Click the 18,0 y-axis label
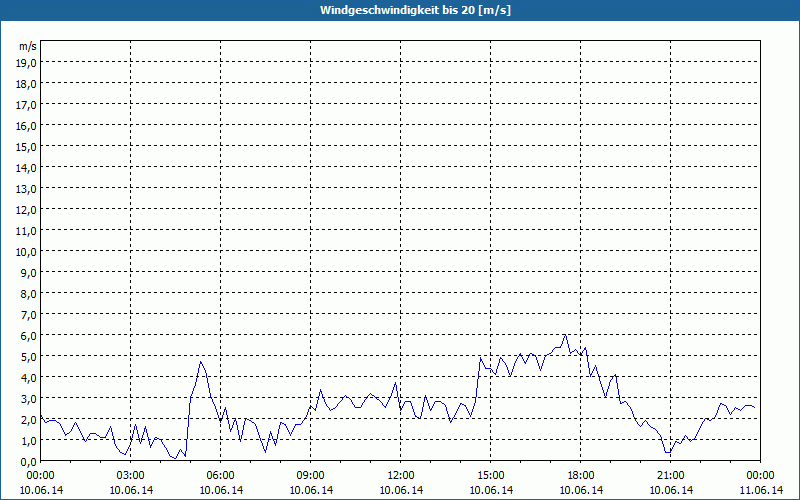Image resolution: width=800 pixels, height=500 pixels. [x=28, y=84]
